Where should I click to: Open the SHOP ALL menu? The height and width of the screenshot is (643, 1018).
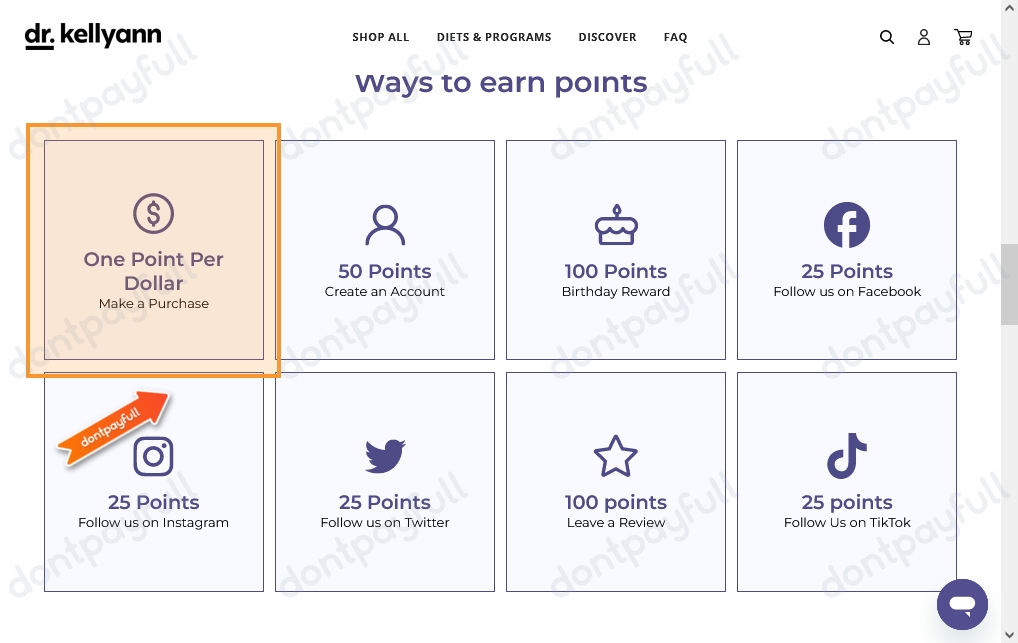coord(380,37)
